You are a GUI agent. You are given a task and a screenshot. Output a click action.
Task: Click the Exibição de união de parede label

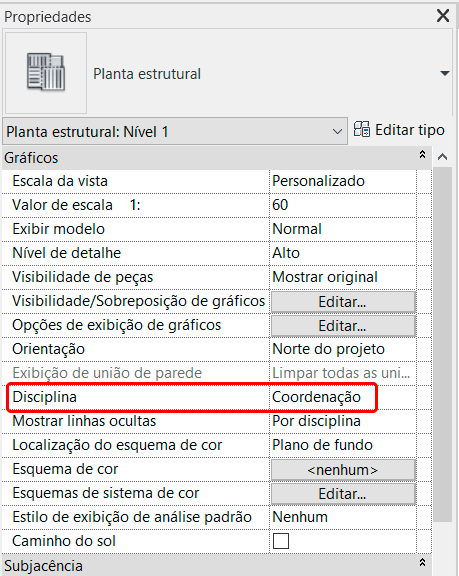click(107, 373)
